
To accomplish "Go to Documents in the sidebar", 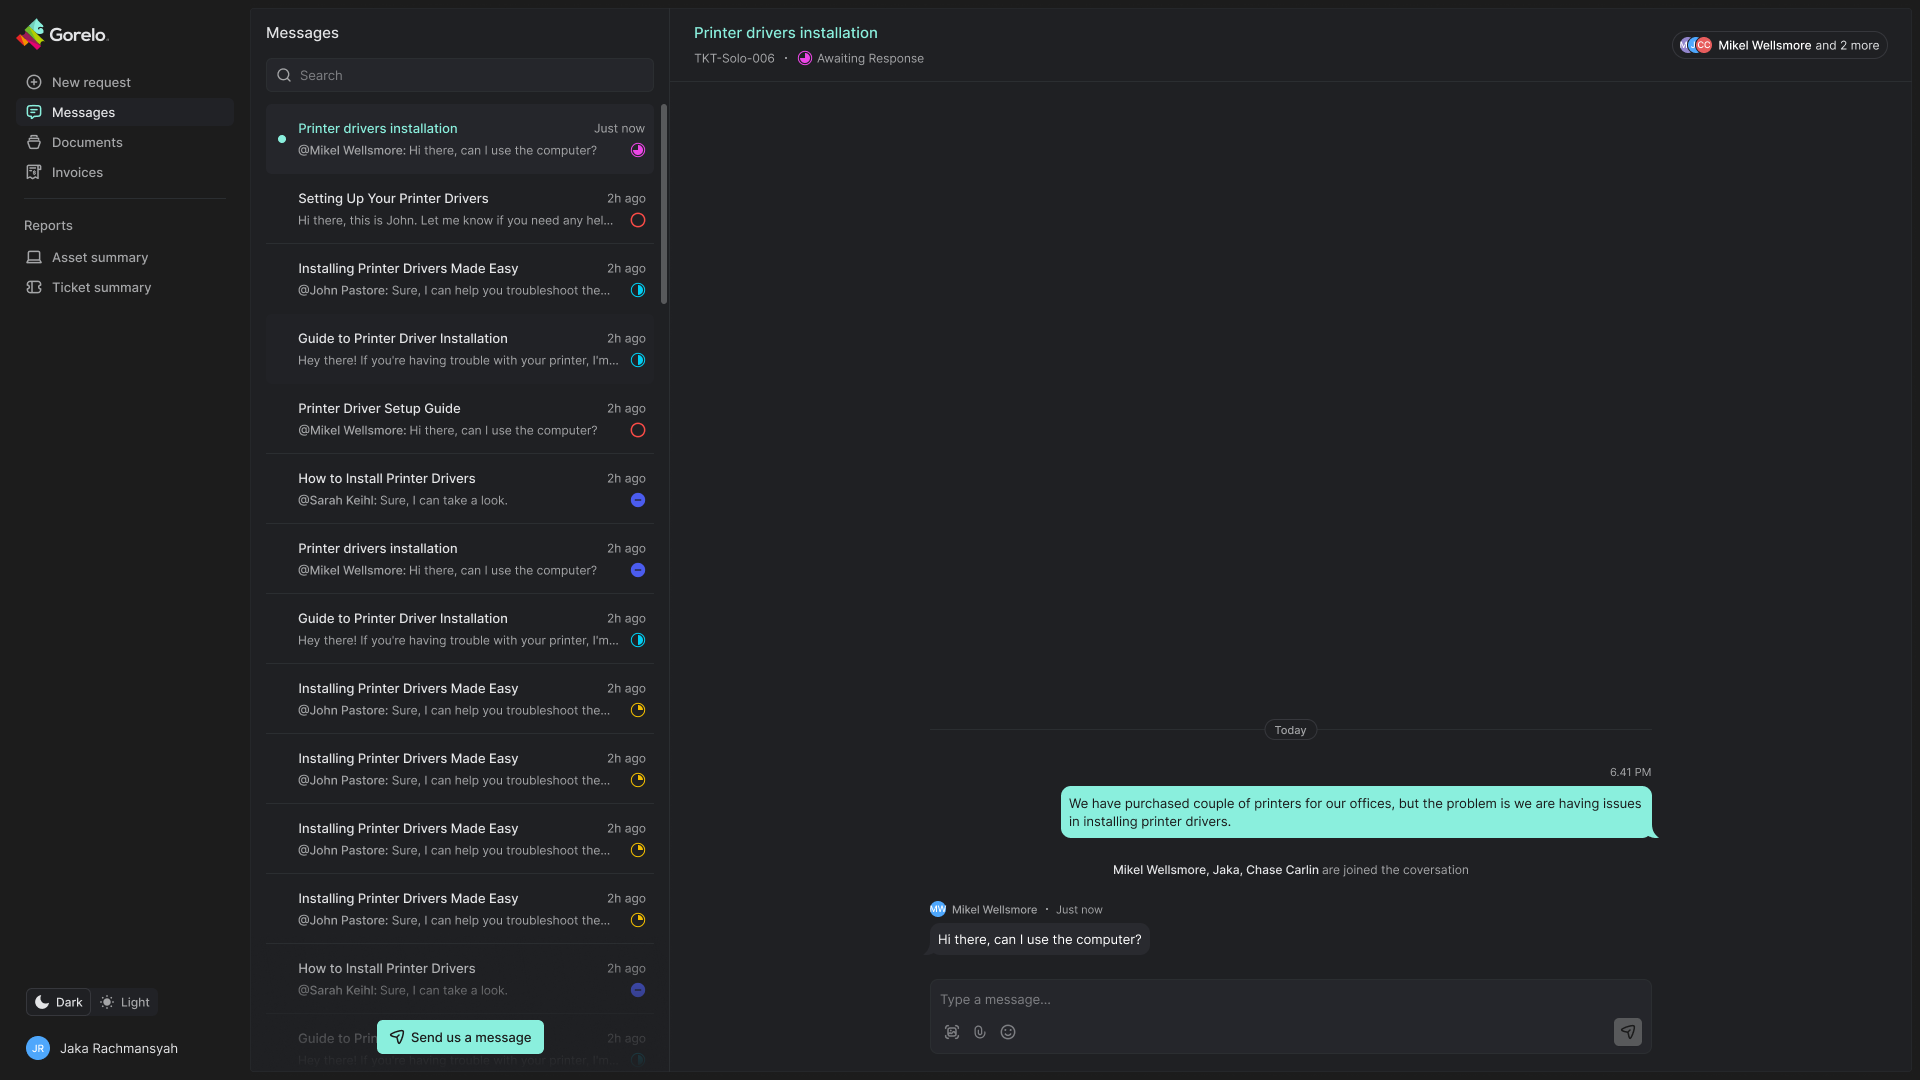I will pos(125,142).
